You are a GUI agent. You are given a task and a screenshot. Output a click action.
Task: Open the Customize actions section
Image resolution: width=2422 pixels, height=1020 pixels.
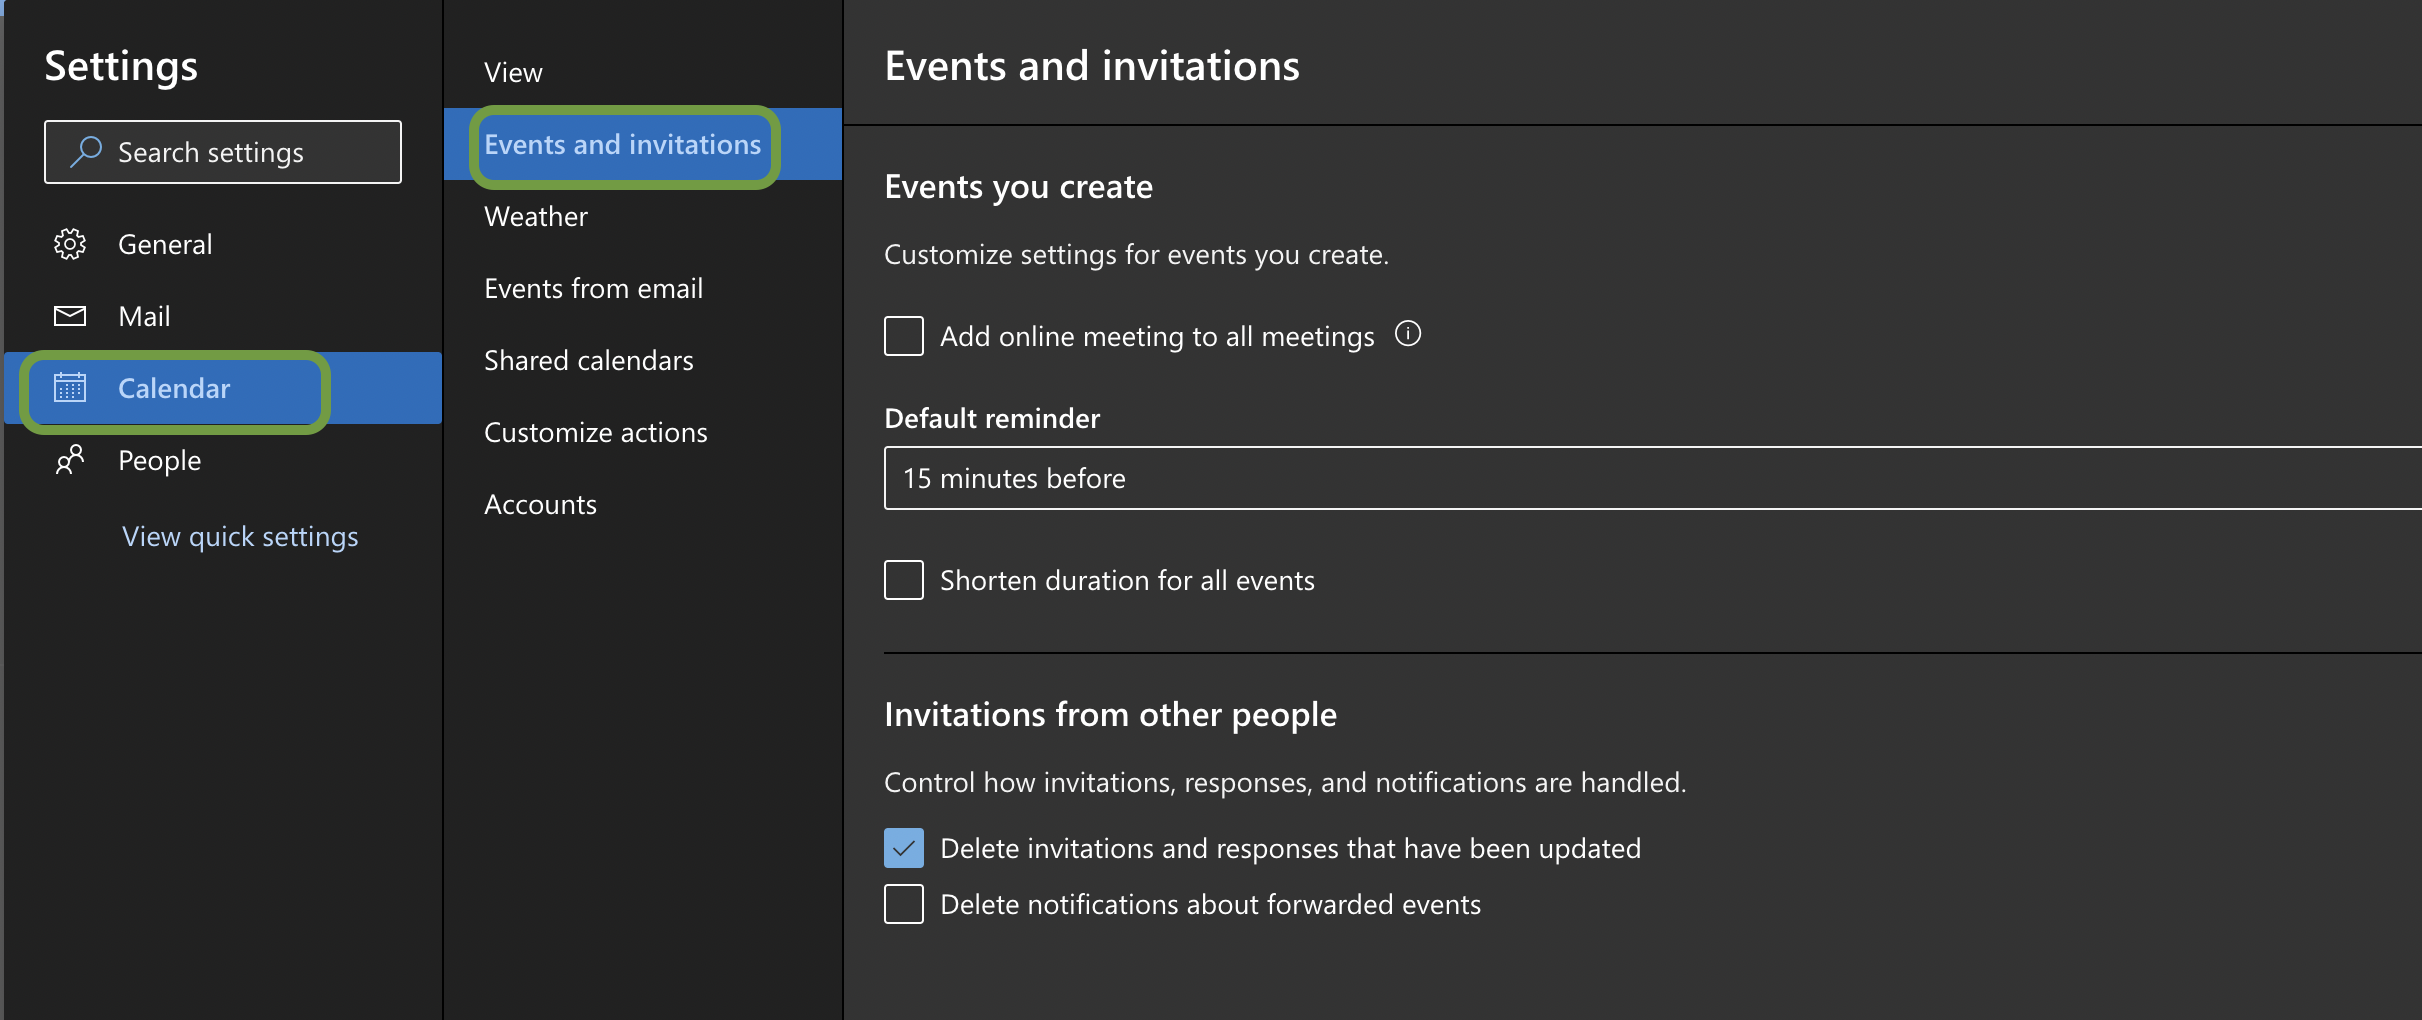[x=595, y=432]
